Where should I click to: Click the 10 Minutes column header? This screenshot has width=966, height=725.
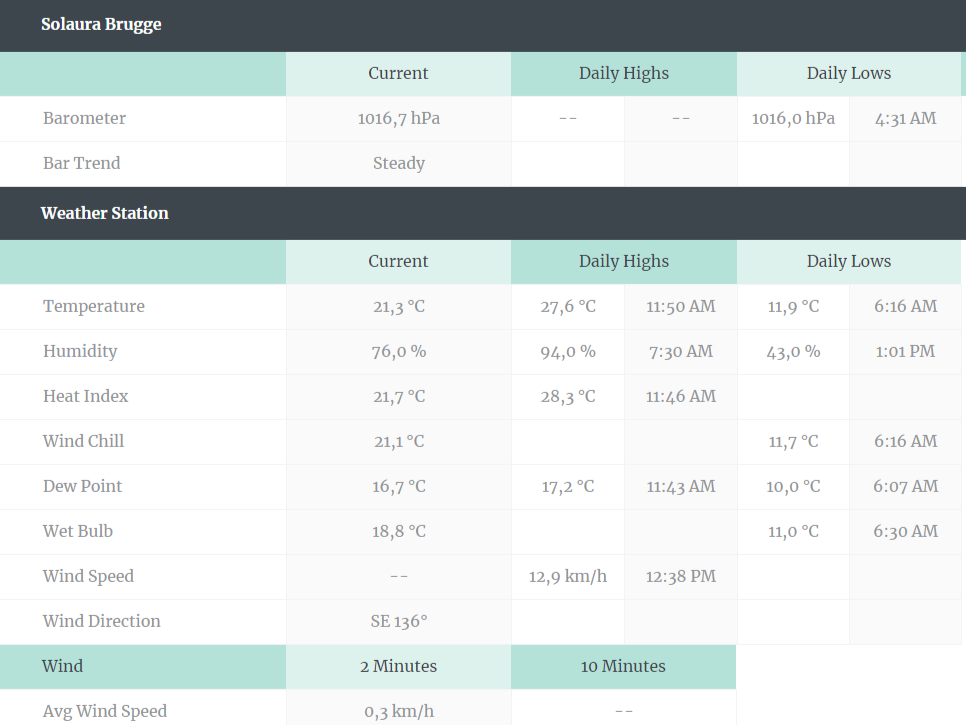coord(623,666)
